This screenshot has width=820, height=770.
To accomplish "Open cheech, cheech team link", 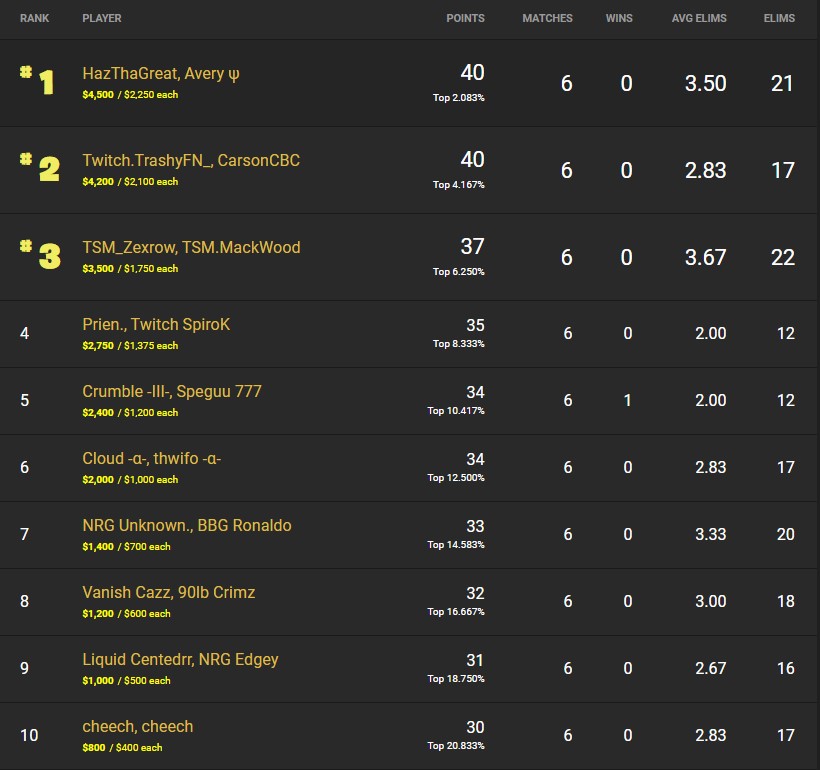I will point(138,727).
